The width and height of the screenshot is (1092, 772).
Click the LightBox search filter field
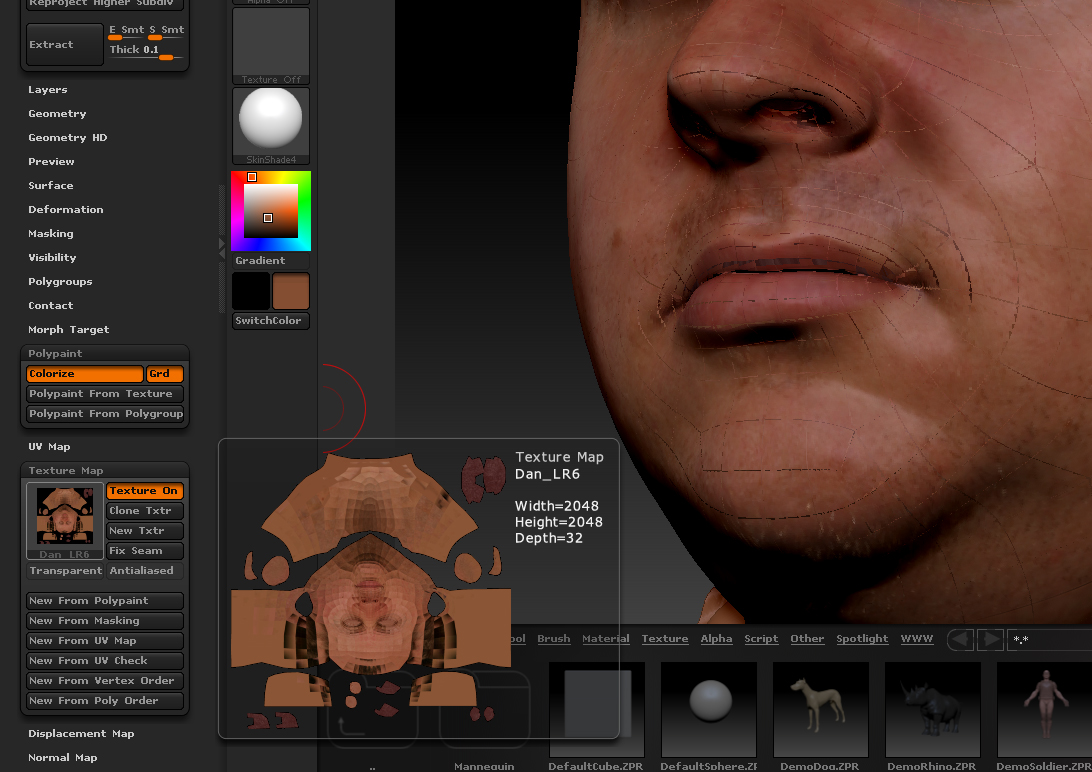coord(1050,639)
